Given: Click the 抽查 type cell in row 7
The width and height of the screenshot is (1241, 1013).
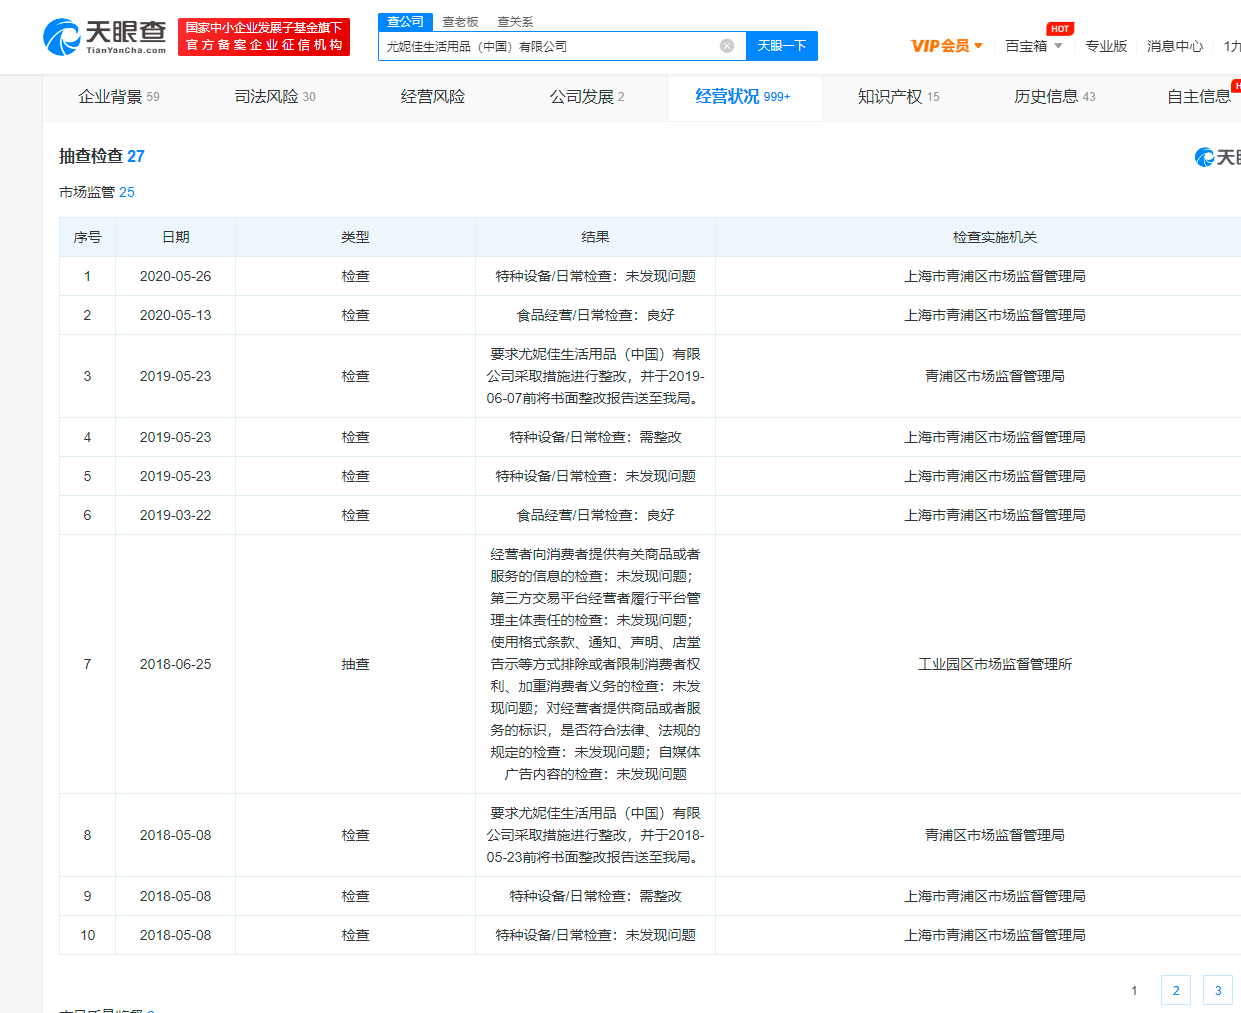Looking at the screenshot, I should (356, 664).
